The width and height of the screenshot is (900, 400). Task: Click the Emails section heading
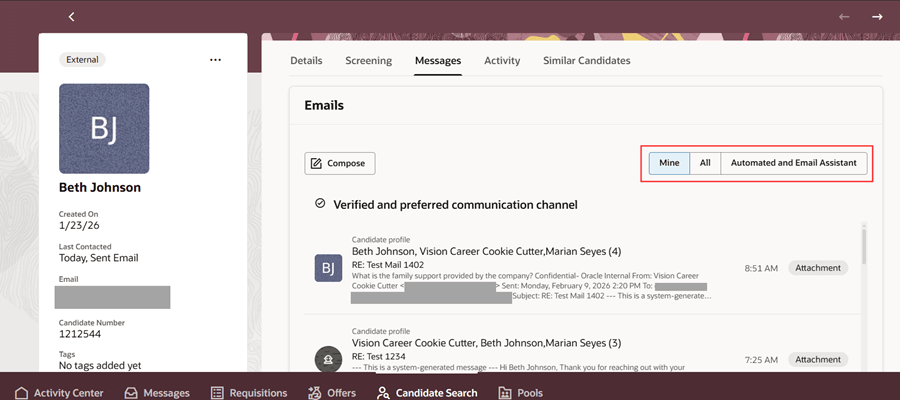[x=324, y=106]
